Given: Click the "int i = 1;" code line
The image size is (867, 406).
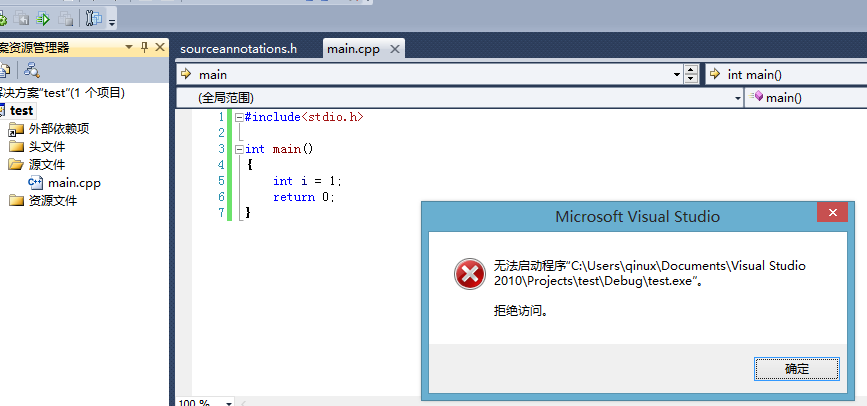Looking at the screenshot, I should point(307,181).
